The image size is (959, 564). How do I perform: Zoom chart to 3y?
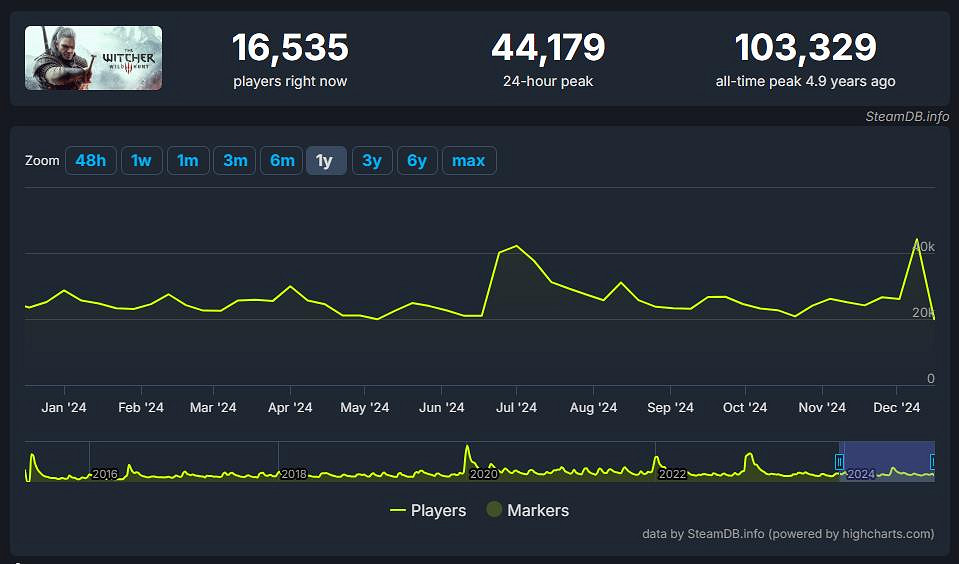tap(372, 160)
